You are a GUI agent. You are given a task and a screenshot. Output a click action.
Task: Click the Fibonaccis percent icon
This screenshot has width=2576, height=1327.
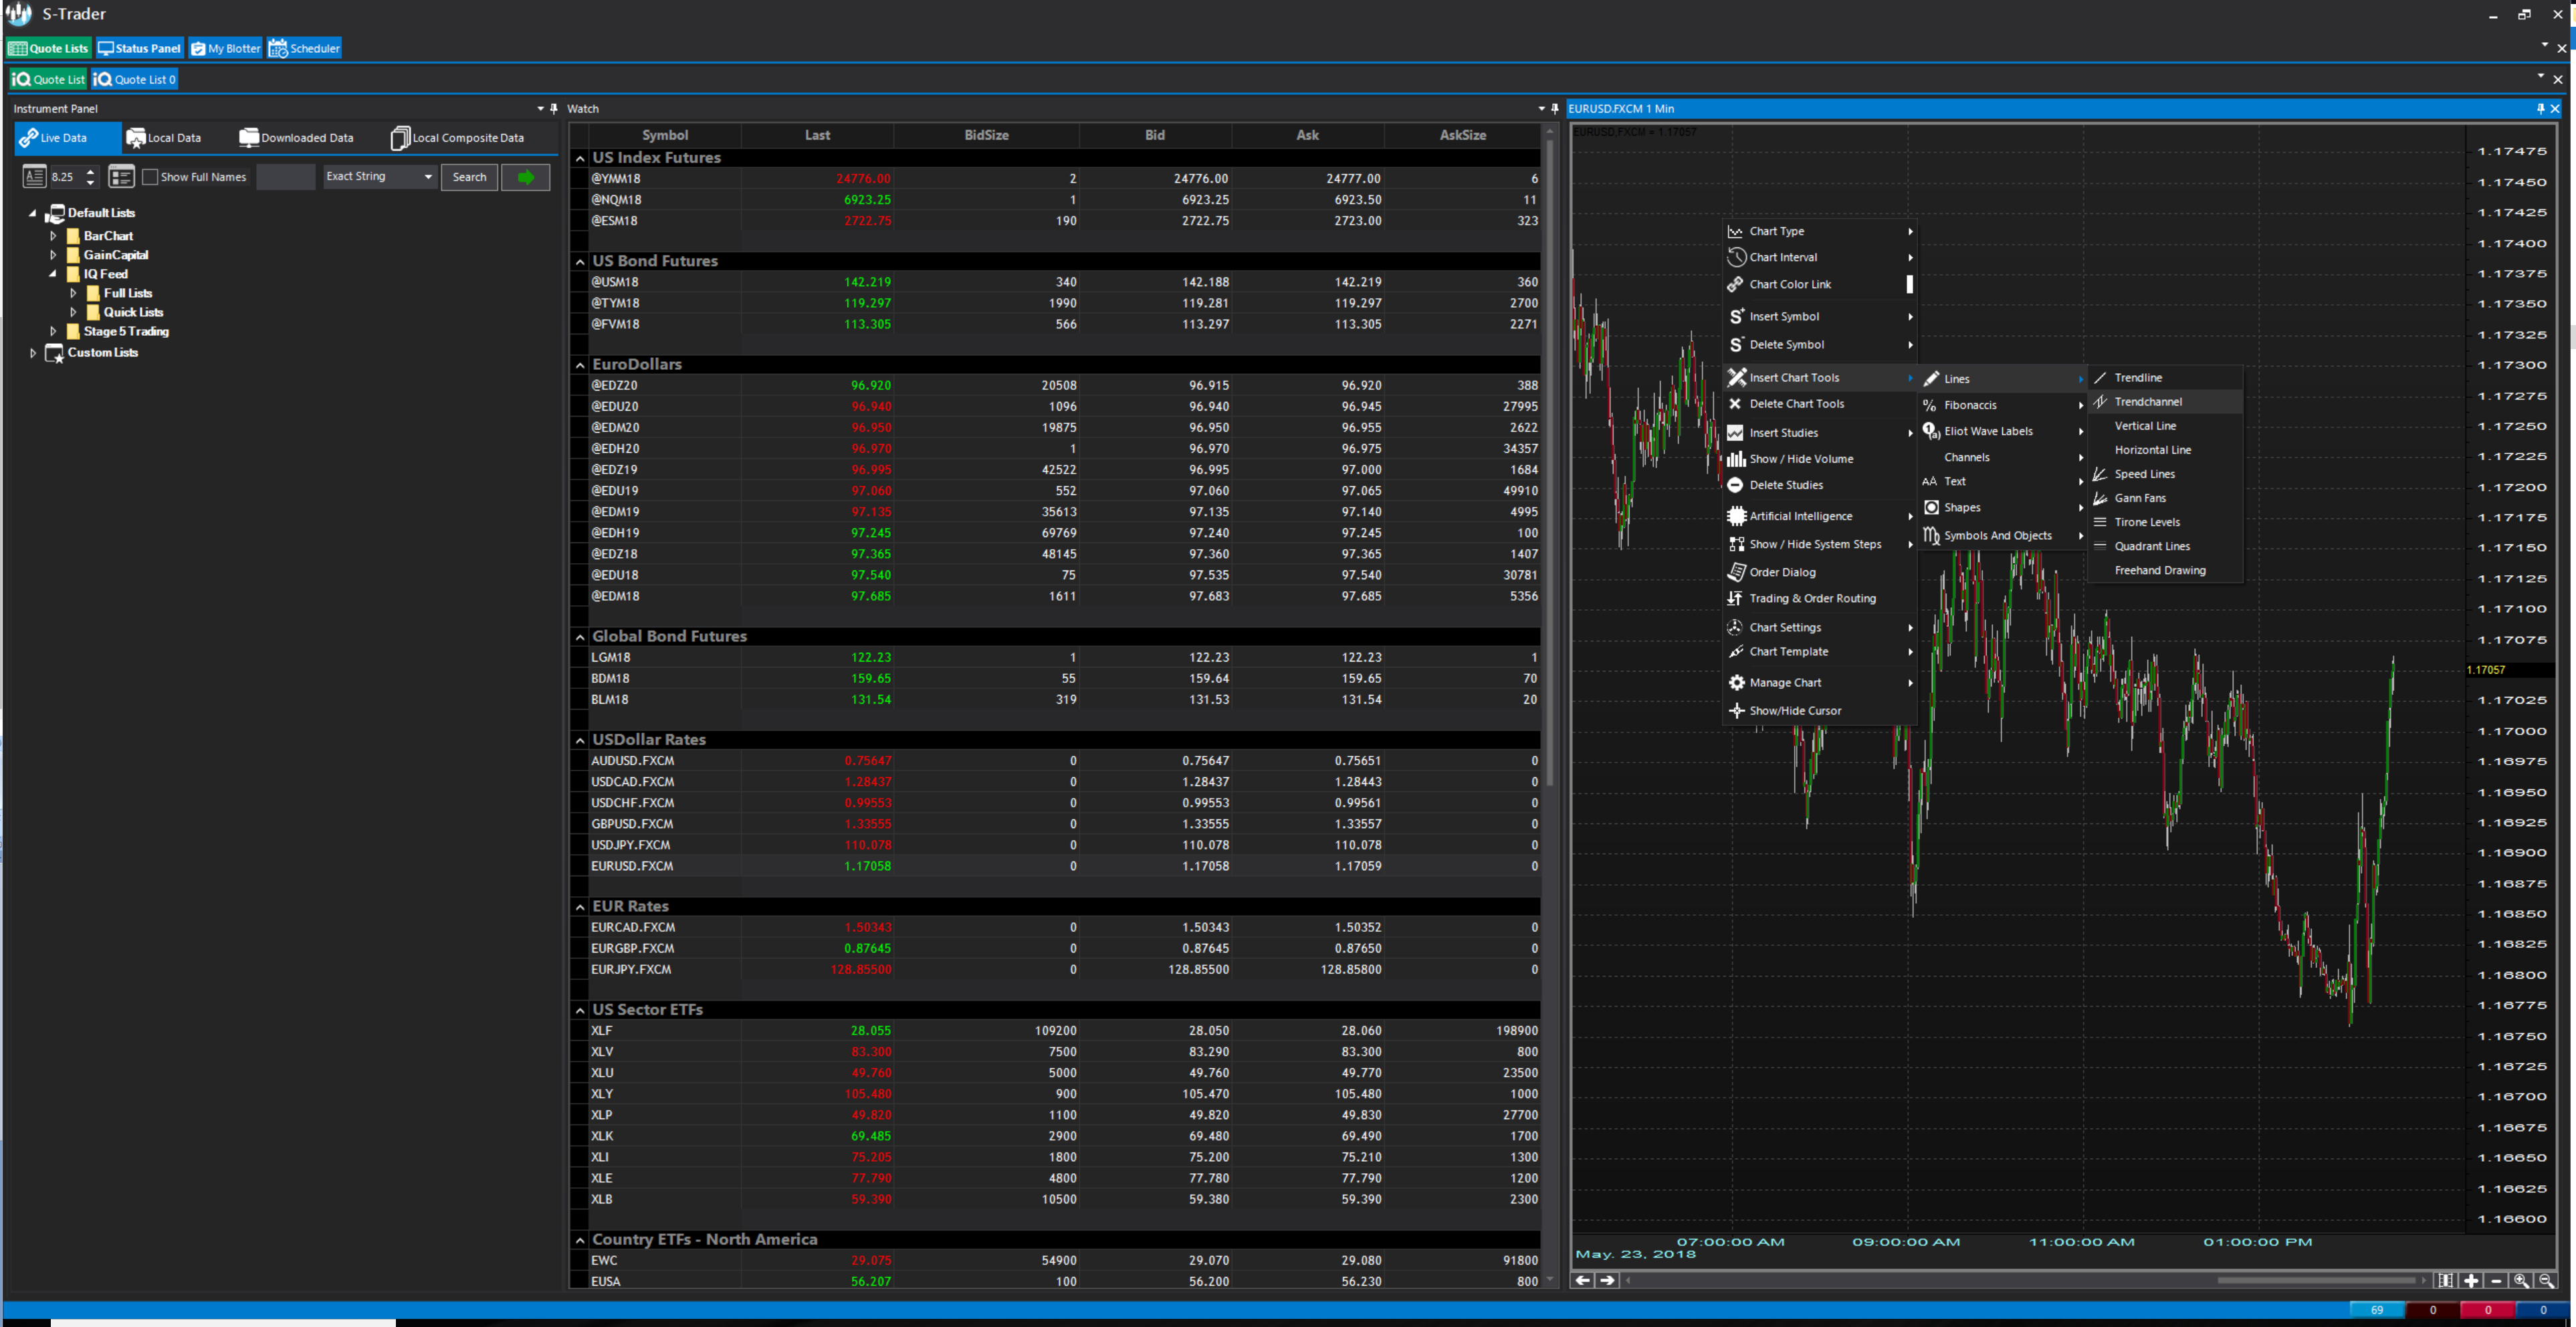(1930, 405)
